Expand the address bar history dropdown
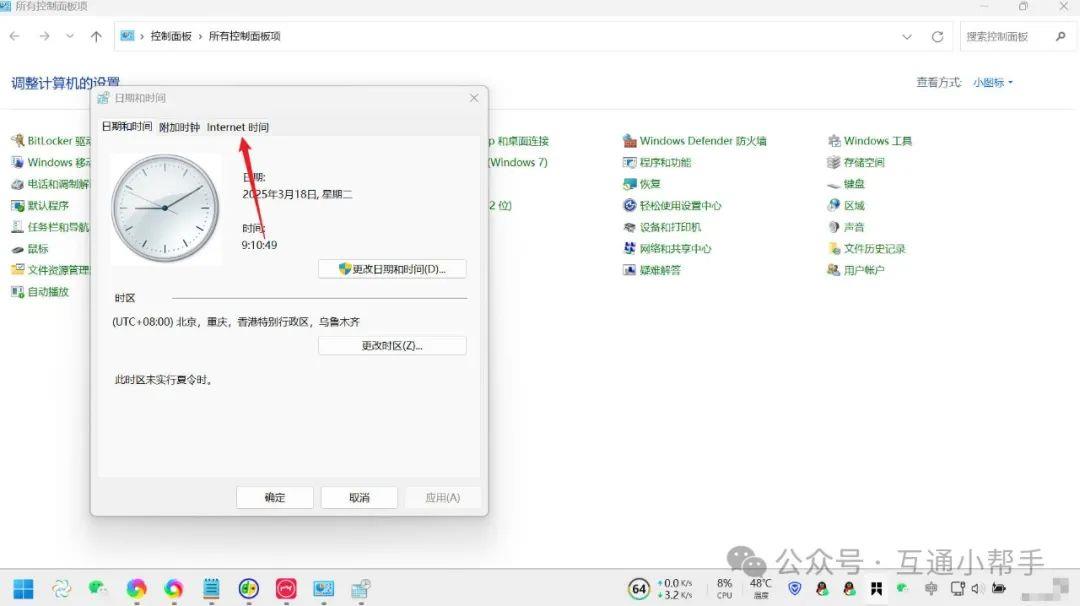This screenshot has width=1080, height=606. [907, 35]
